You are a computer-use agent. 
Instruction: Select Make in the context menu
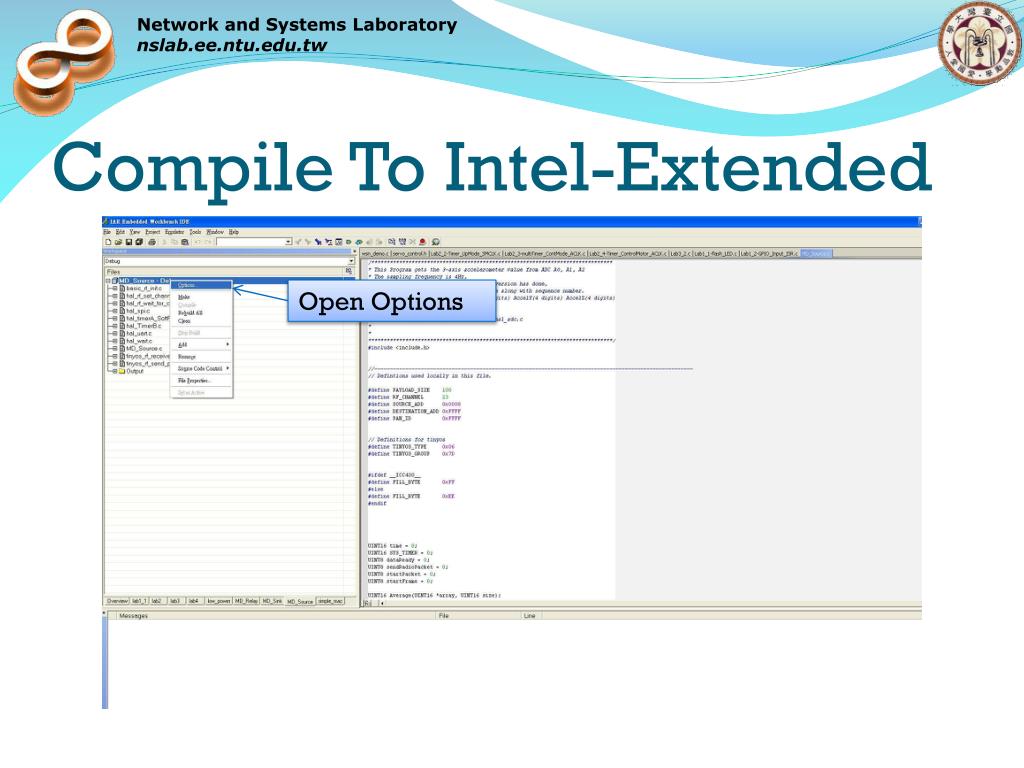(x=201, y=297)
